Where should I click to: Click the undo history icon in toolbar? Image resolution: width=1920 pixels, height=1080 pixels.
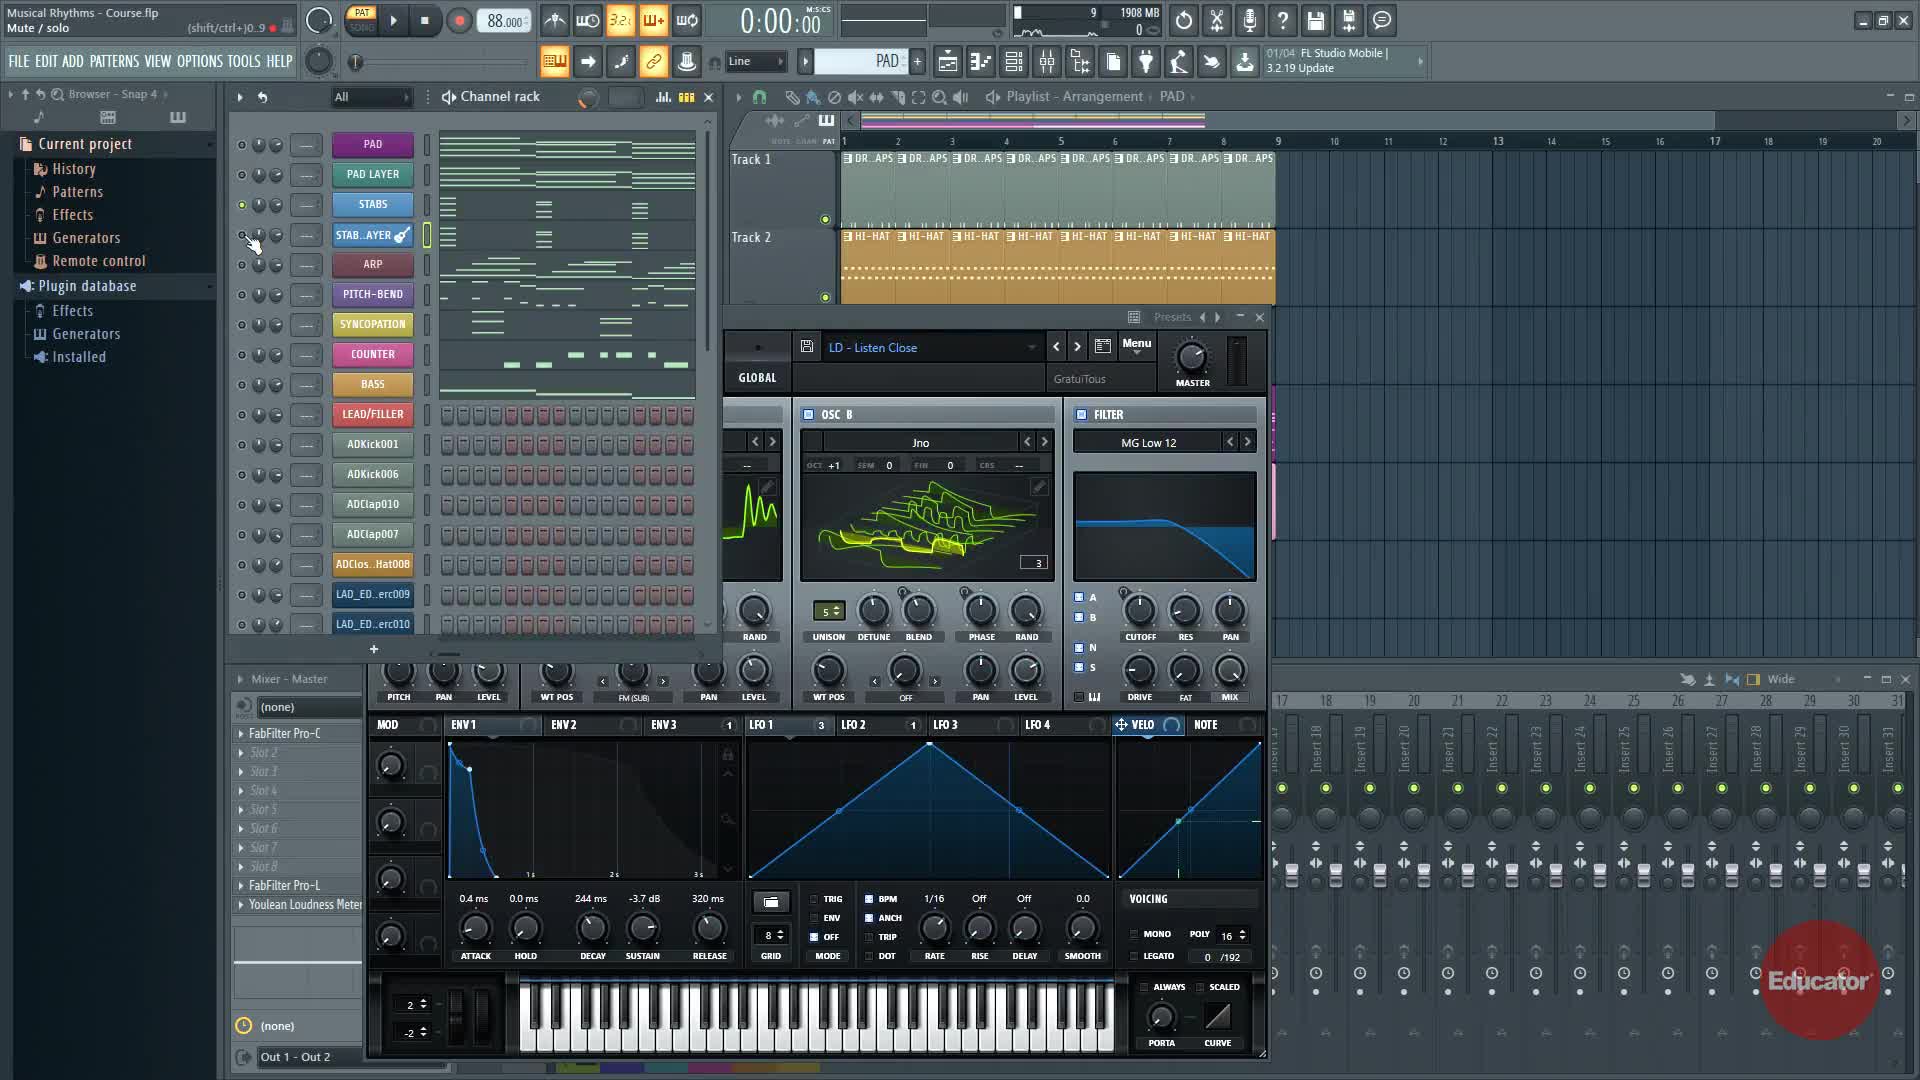(1183, 21)
